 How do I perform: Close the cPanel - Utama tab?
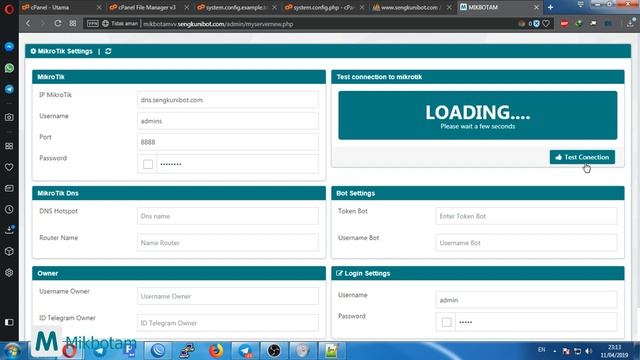(x=99, y=7)
